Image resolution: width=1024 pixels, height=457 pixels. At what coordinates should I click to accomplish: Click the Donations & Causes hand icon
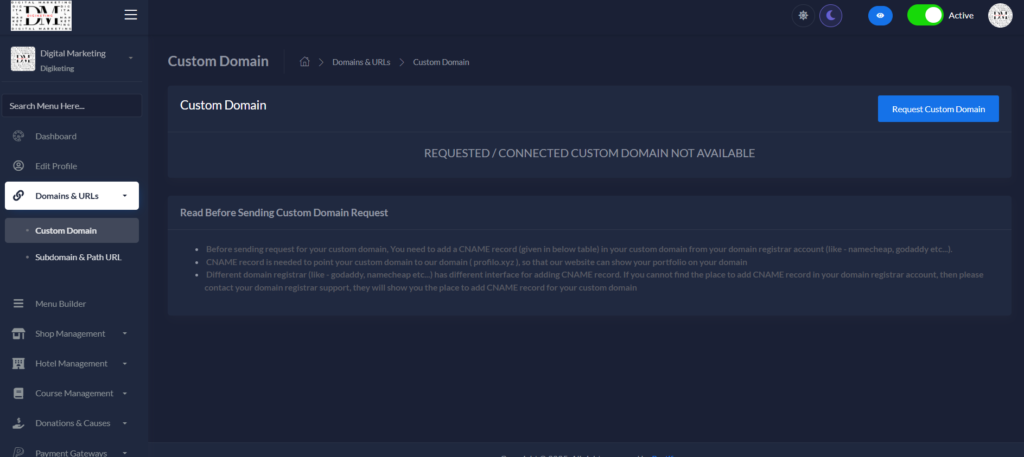(x=18, y=423)
